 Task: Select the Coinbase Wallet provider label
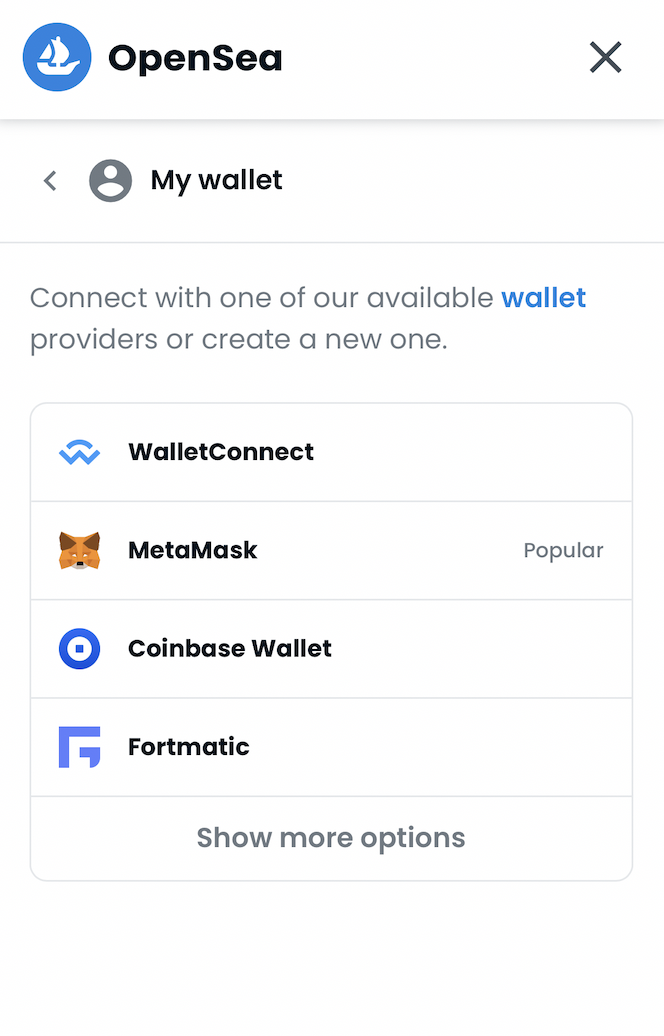[230, 649]
